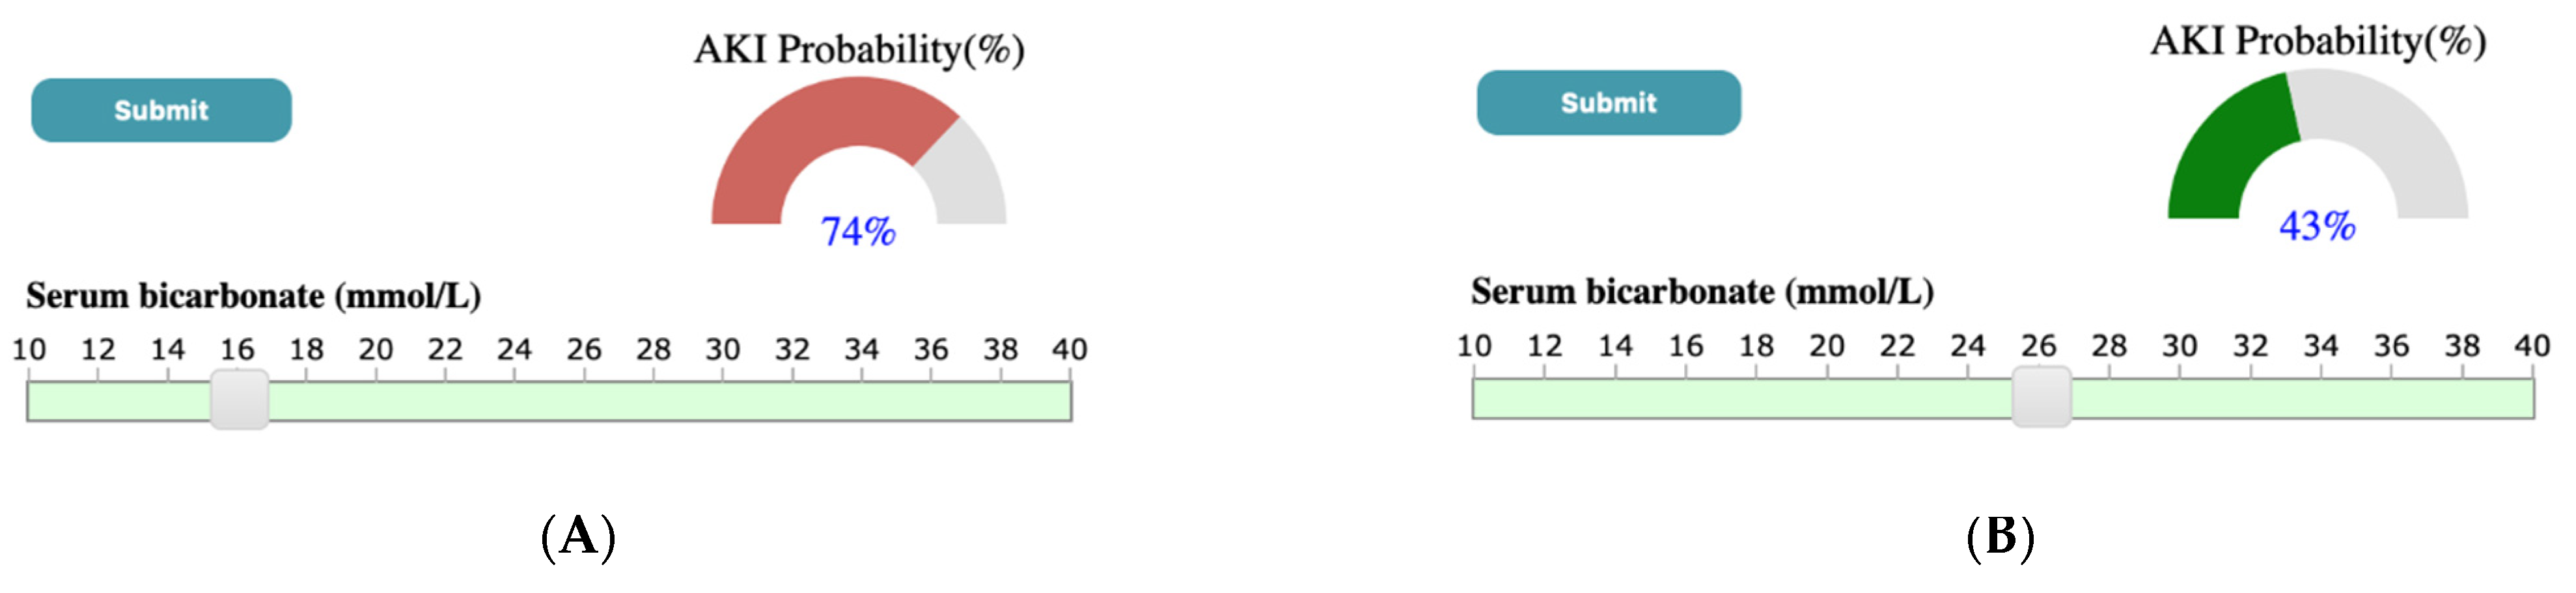The height and width of the screenshot is (593, 2576).
Task: Click the Submit button in panel A
Action: point(161,110)
